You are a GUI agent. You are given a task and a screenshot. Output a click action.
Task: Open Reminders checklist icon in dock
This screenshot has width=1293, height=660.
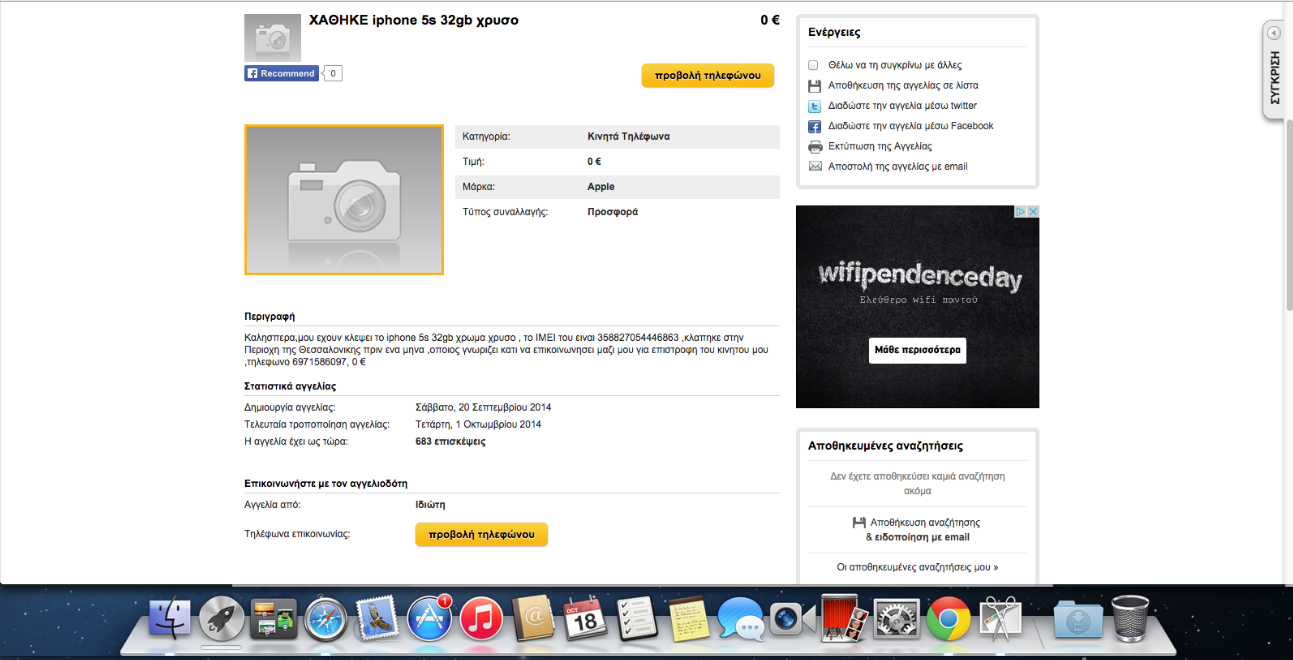637,618
